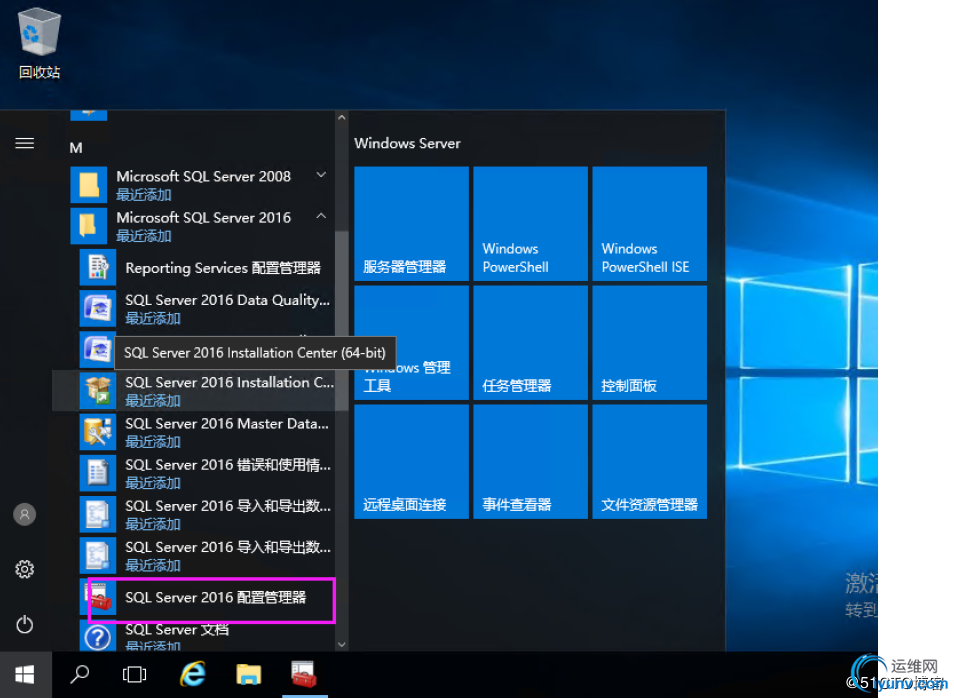This screenshot has height=700, width=954.
Task: Collapse the Microsoft SQL Server 2016 group chevron
Action: click(x=321, y=216)
